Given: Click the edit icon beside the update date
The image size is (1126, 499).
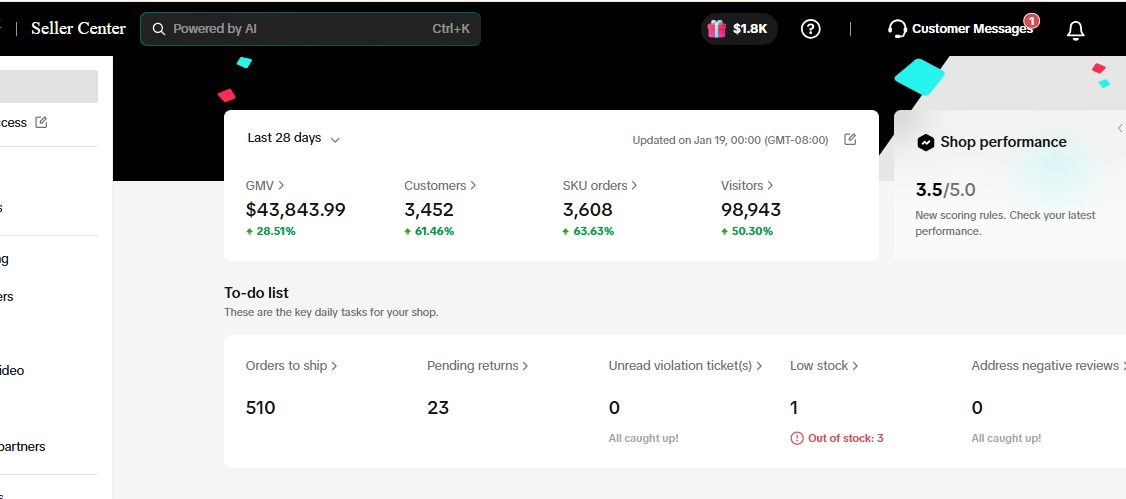Looking at the screenshot, I should point(850,139).
